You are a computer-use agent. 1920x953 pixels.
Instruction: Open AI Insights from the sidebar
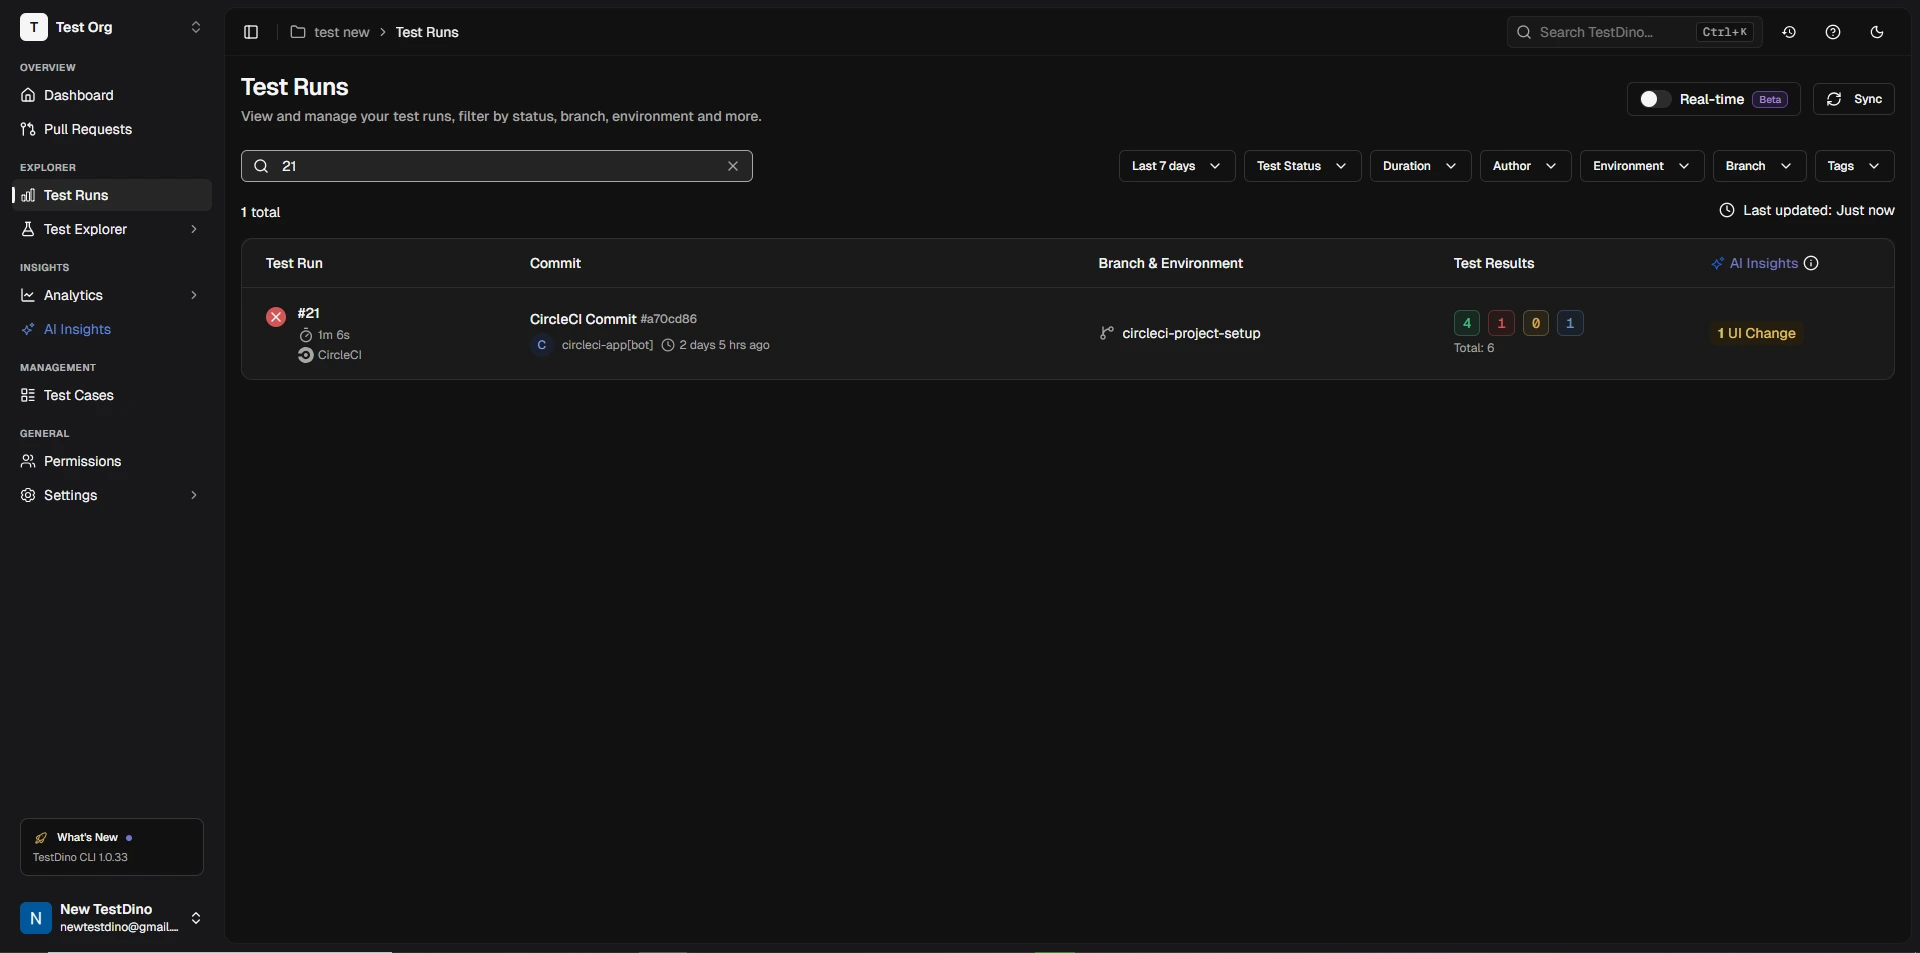79,329
